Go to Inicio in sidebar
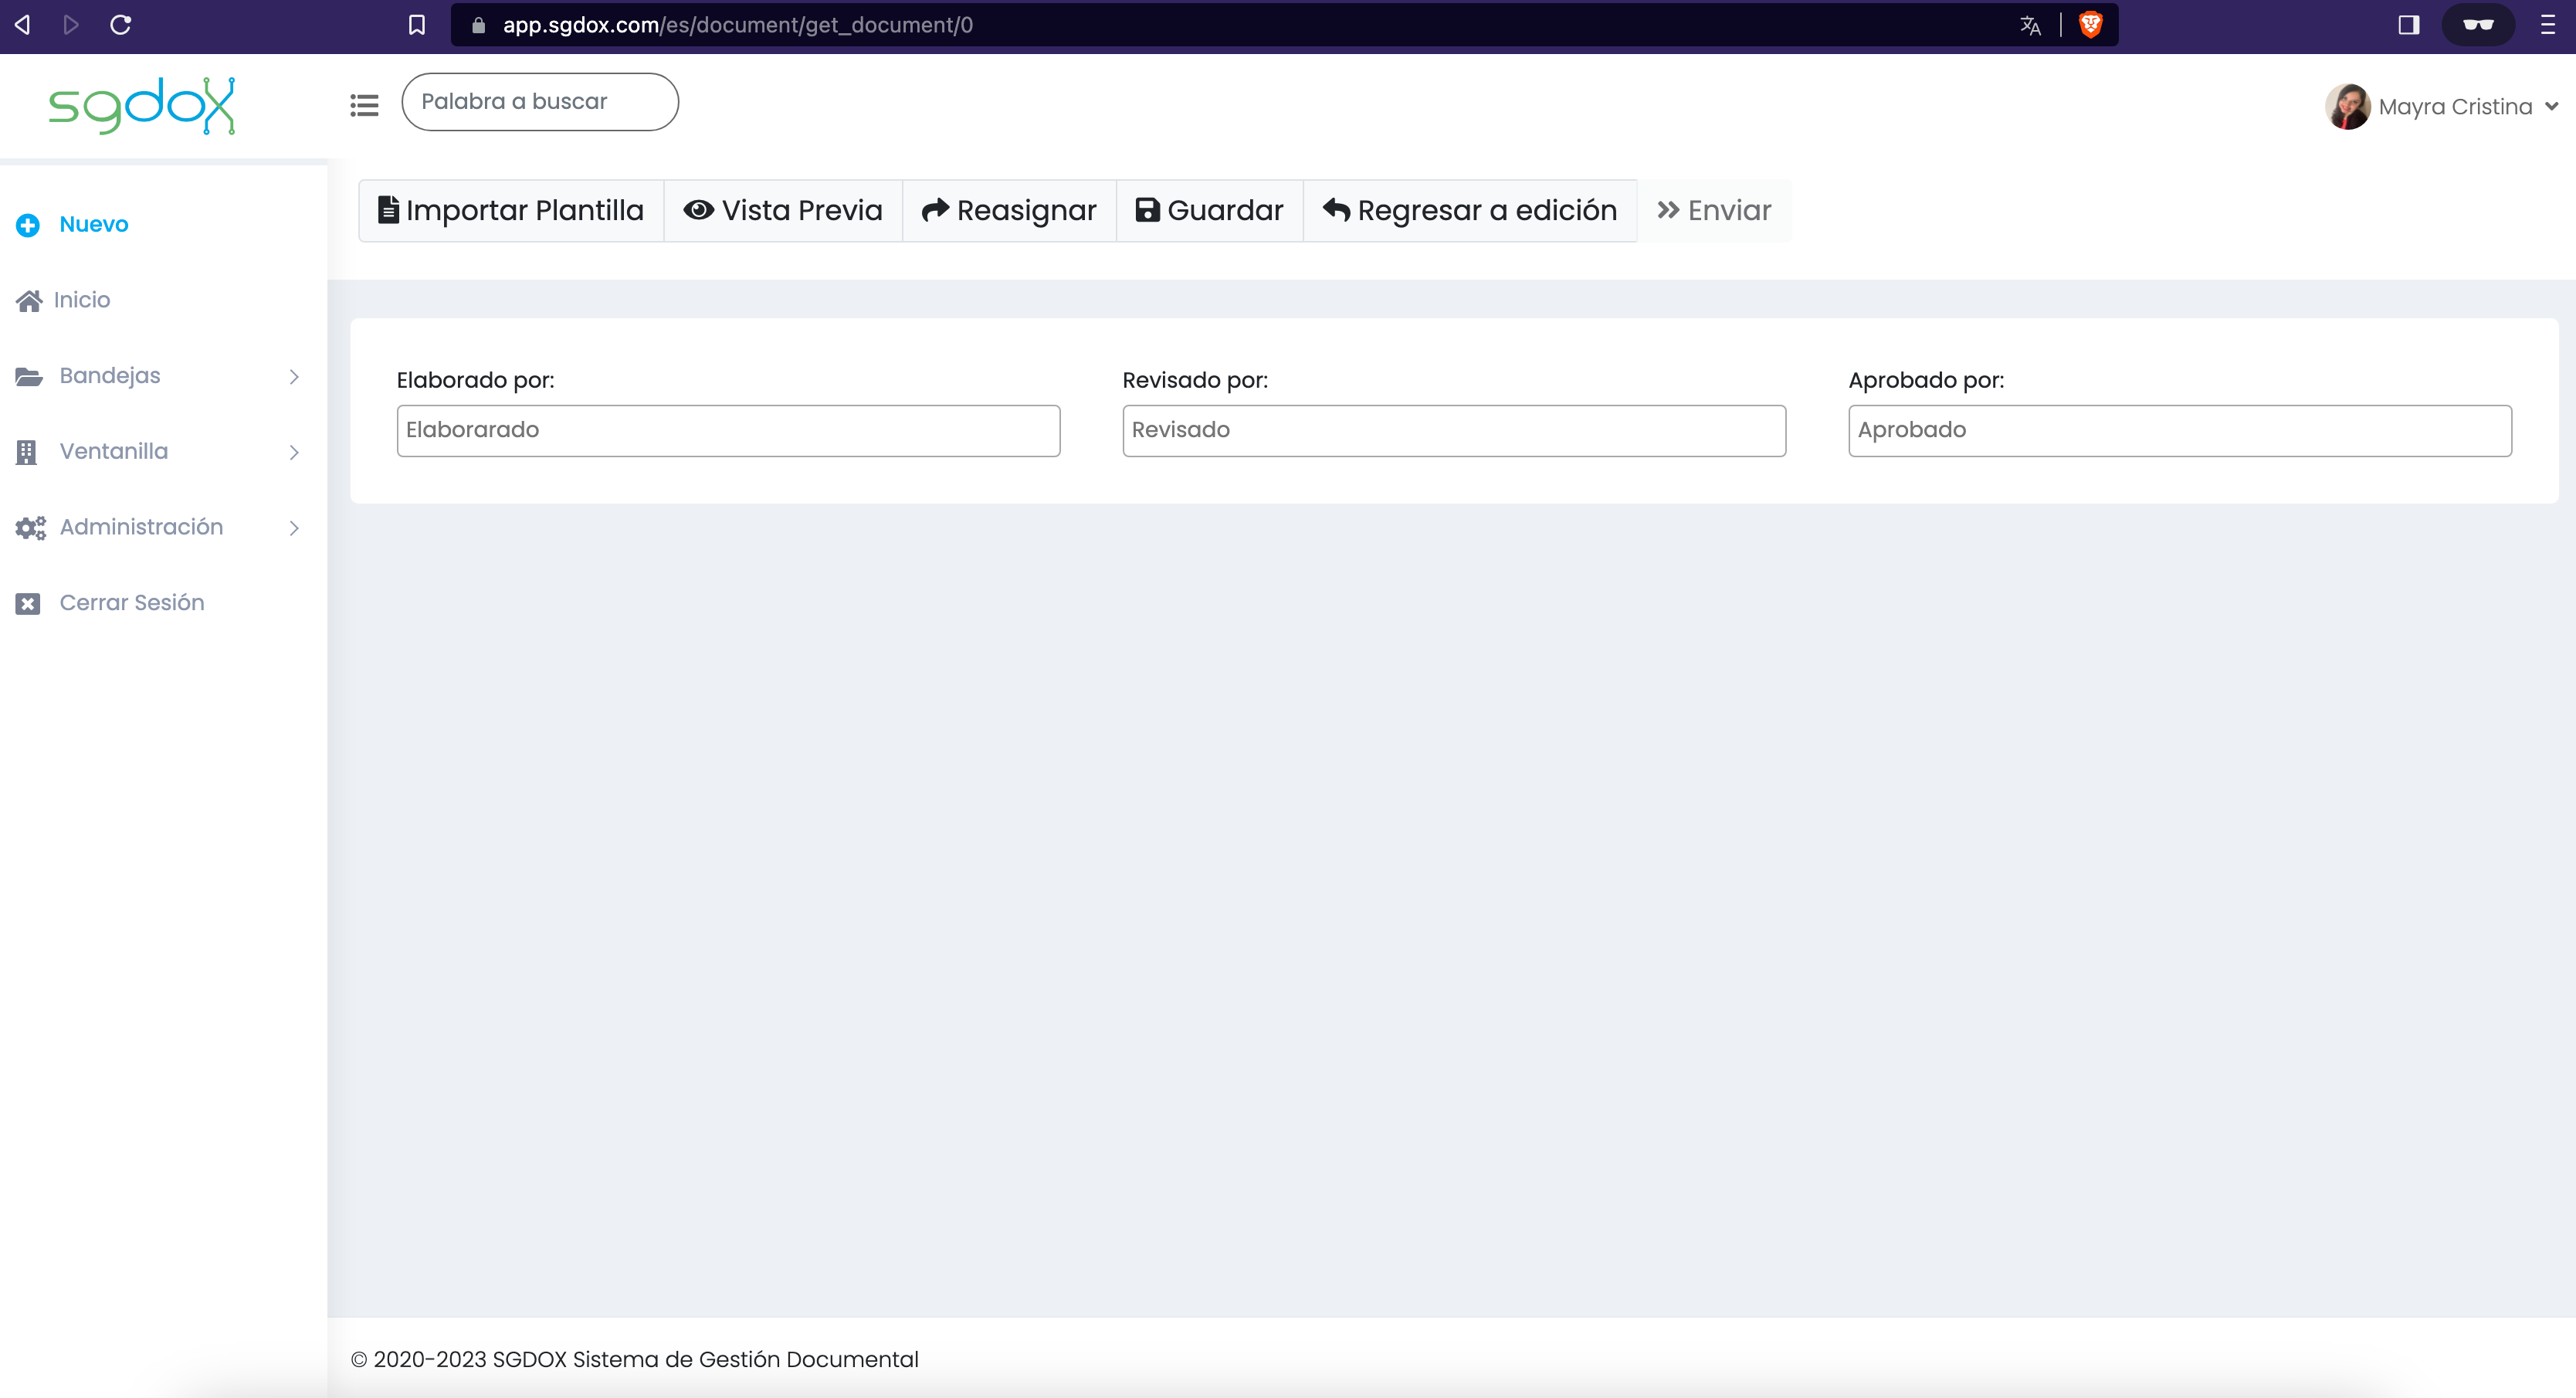The height and width of the screenshot is (1398, 2576). click(82, 300)
